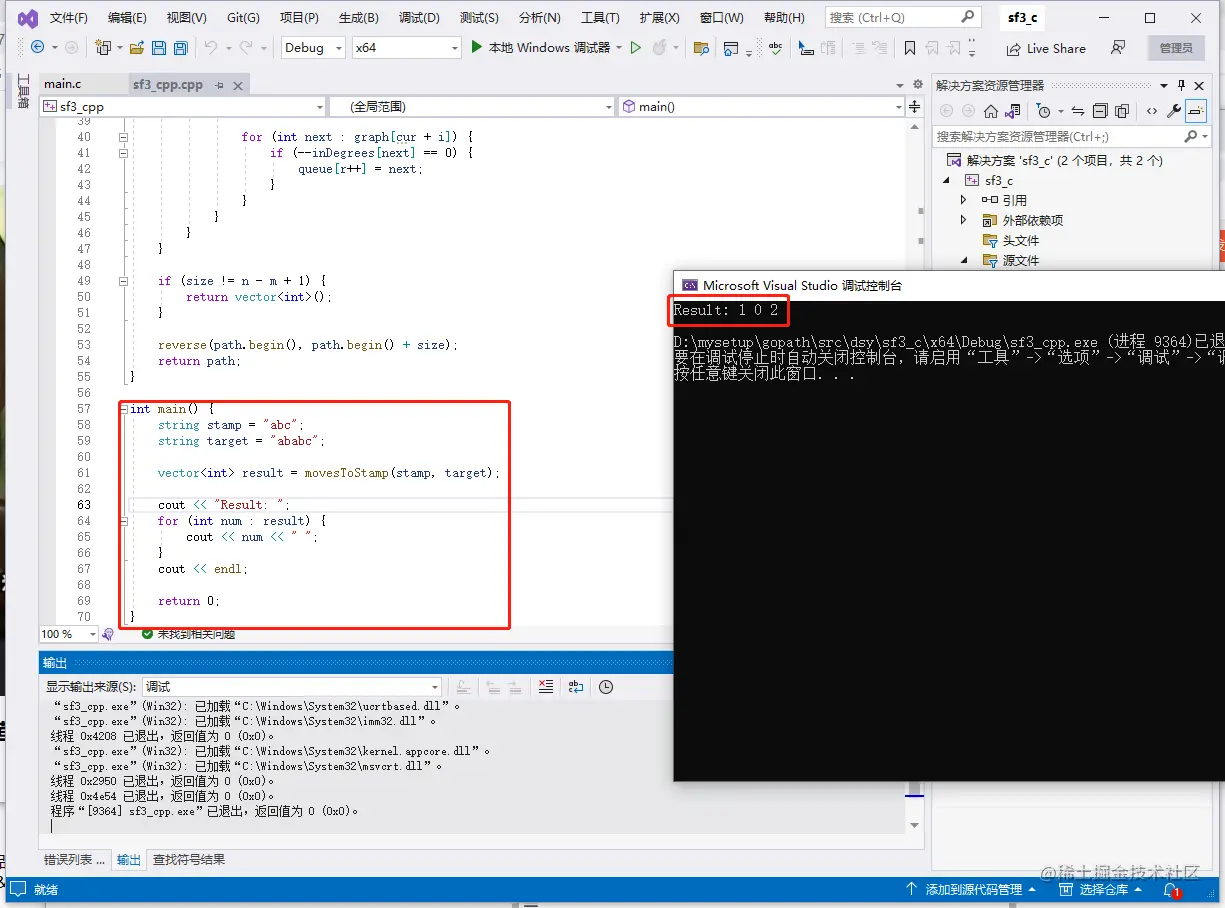
Task: Click the search box 搜索 (Ctrl+Q)
Action: pos(903,17)
